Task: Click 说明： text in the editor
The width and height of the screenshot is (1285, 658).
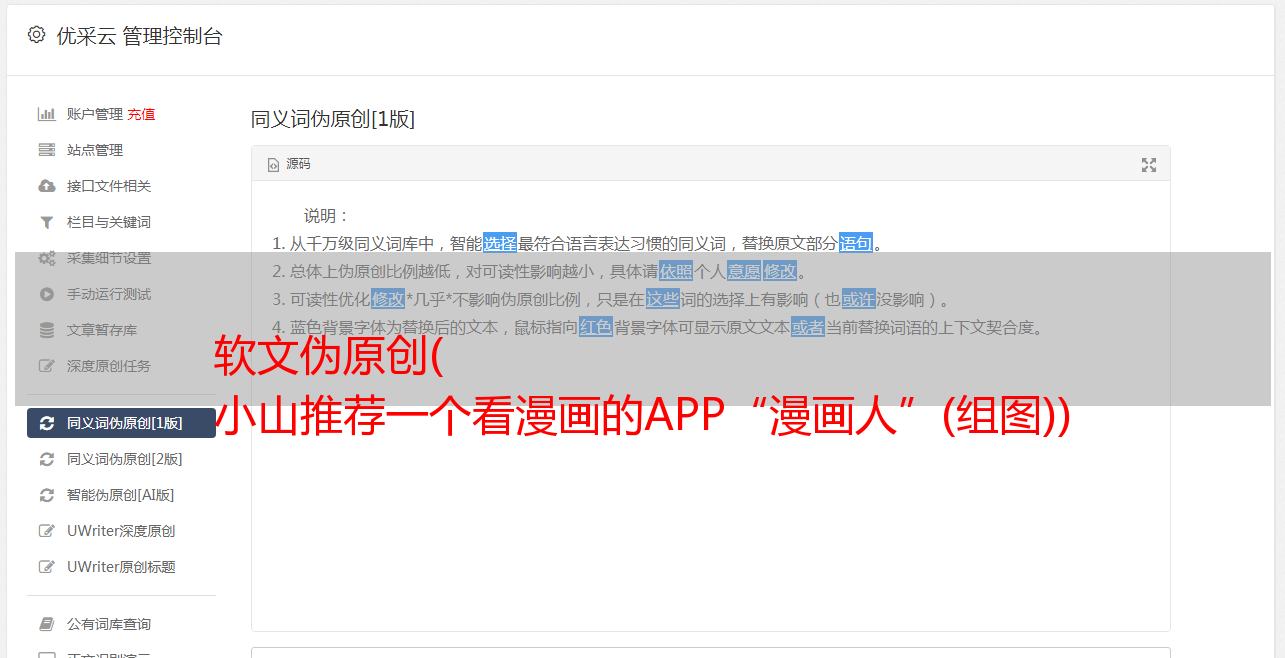Action: [x=327, y=215]
